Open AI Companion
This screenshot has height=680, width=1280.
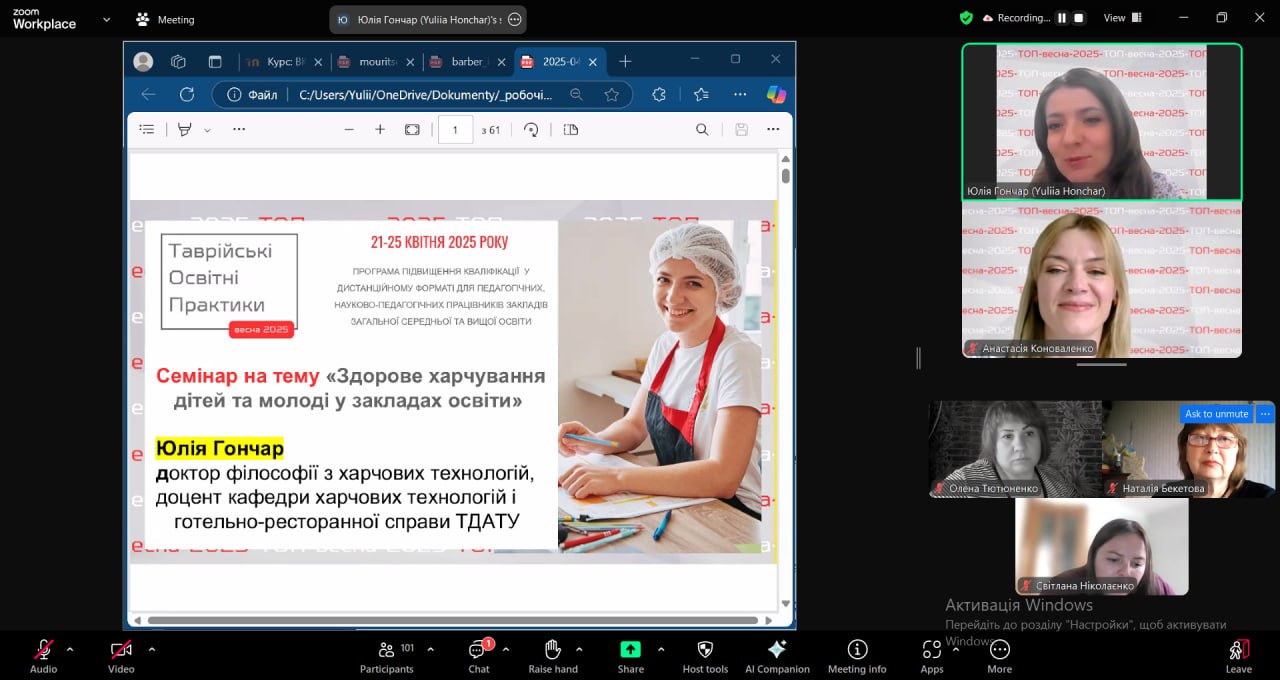[777, 655]
